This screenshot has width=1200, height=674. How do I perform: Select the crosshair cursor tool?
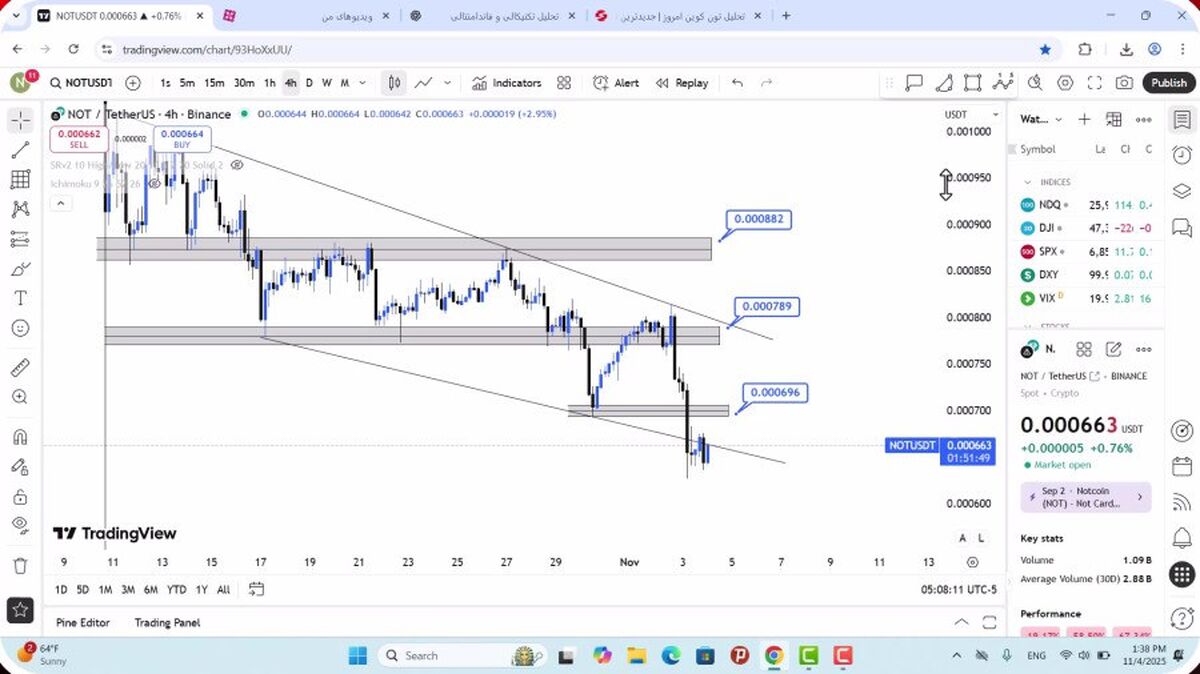click(x=20, y=121)
